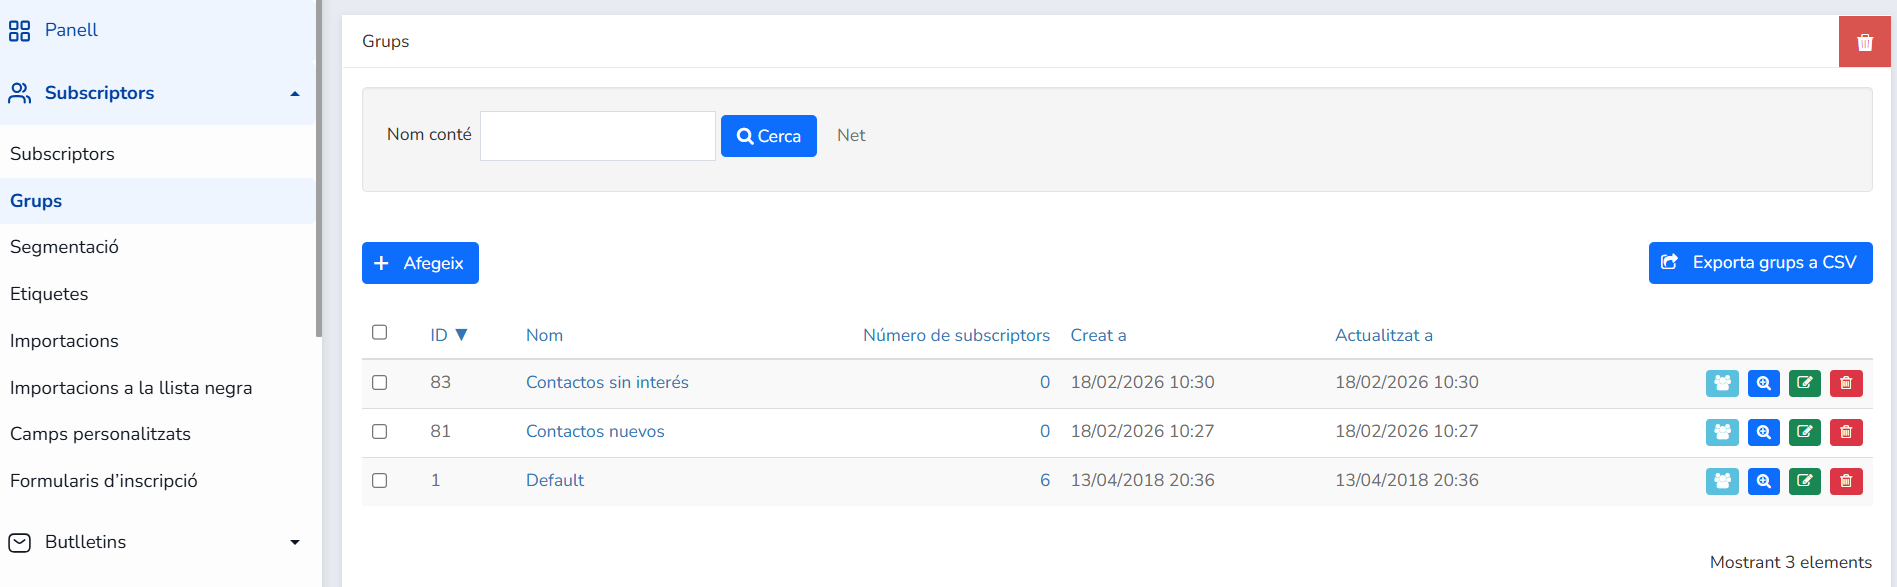Edit the Contactos nuevos group
Viewport: 1897px width, 587px height.
click(1804, 432)
